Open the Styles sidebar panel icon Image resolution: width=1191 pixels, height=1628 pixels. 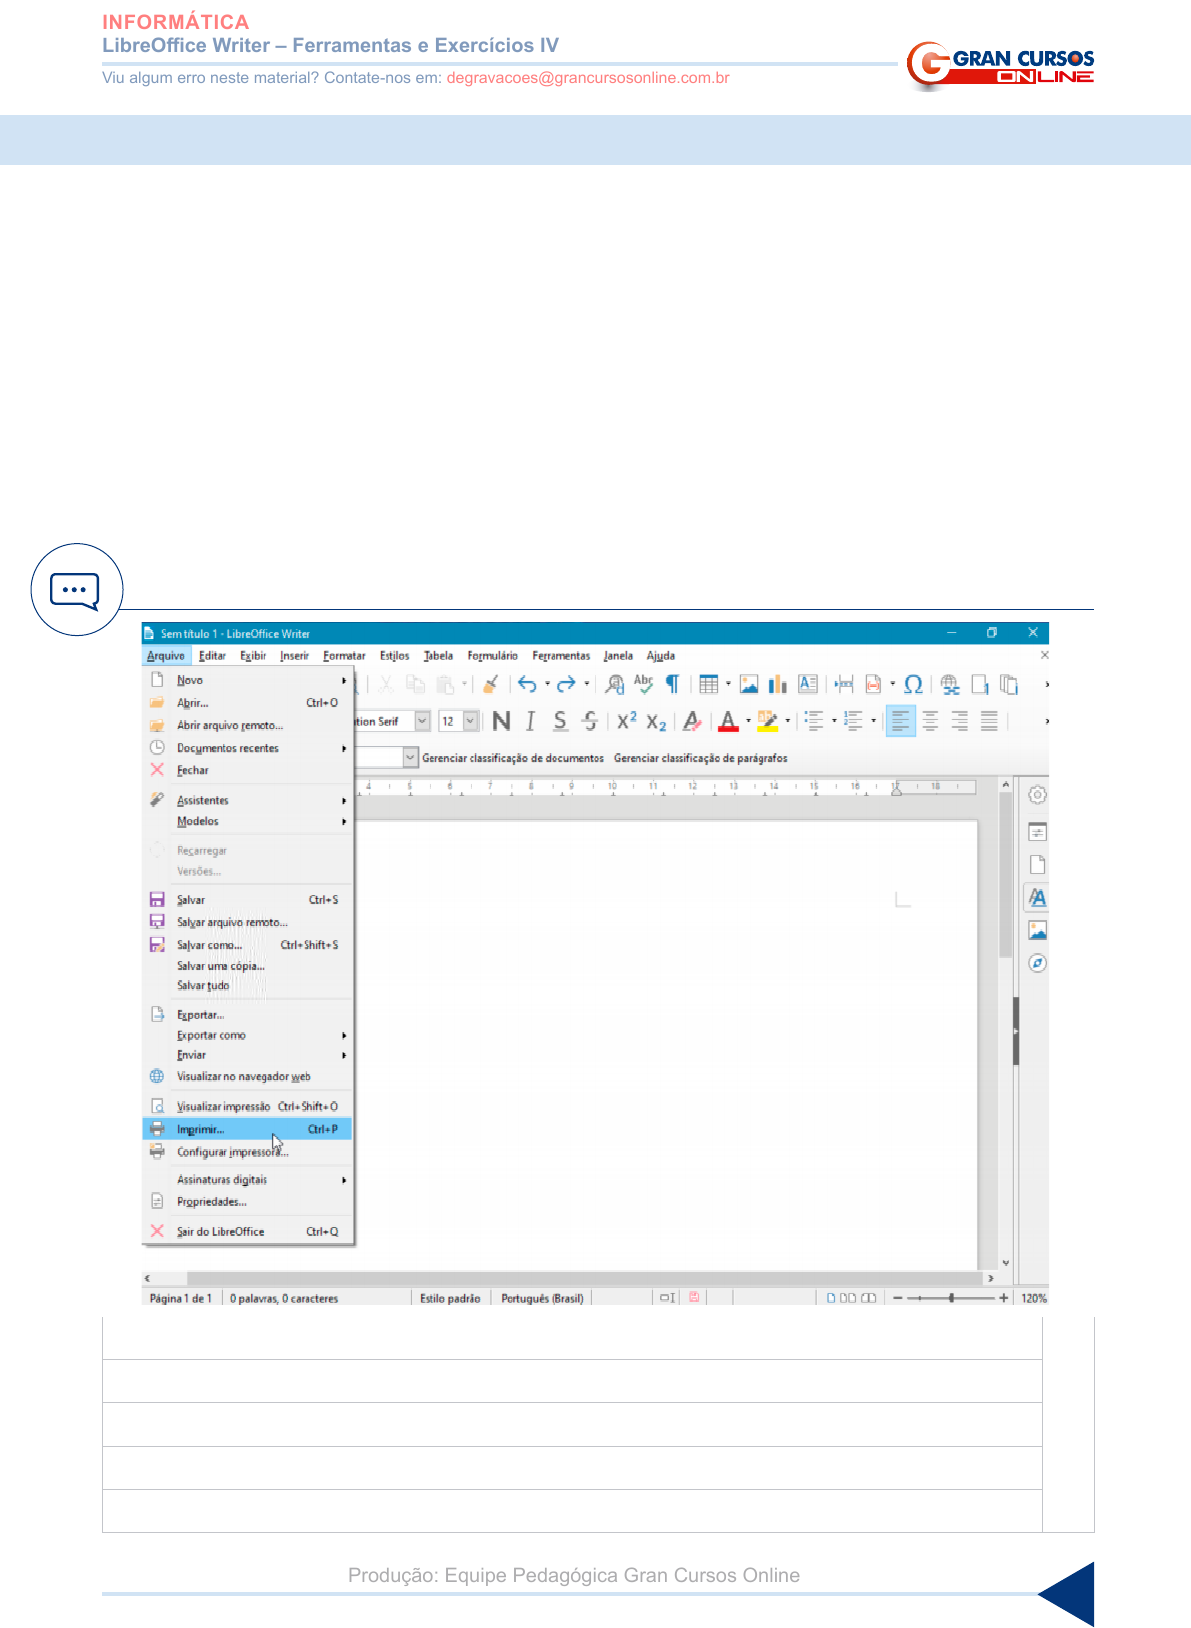pos(1037,898)
